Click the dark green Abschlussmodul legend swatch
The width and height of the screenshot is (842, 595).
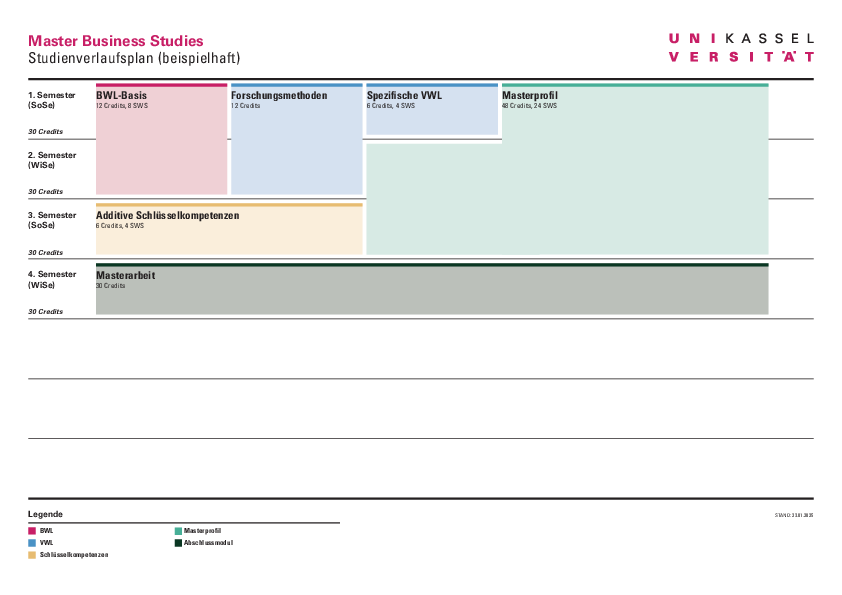(178, 543)
